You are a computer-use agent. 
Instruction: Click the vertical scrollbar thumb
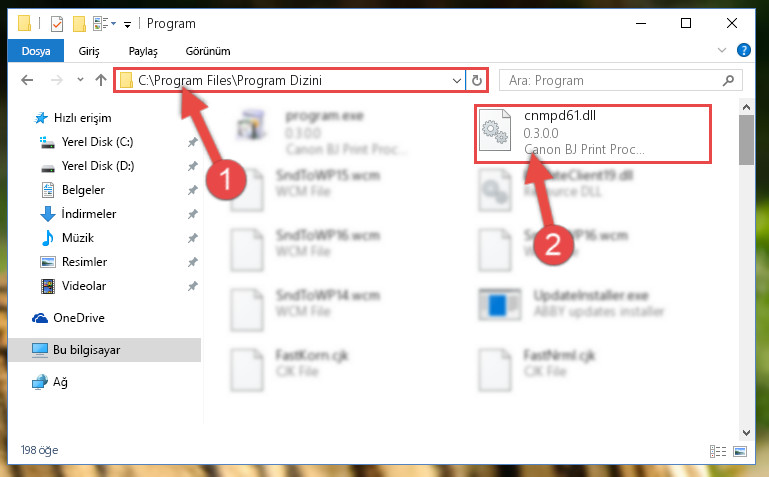(746, 140)
